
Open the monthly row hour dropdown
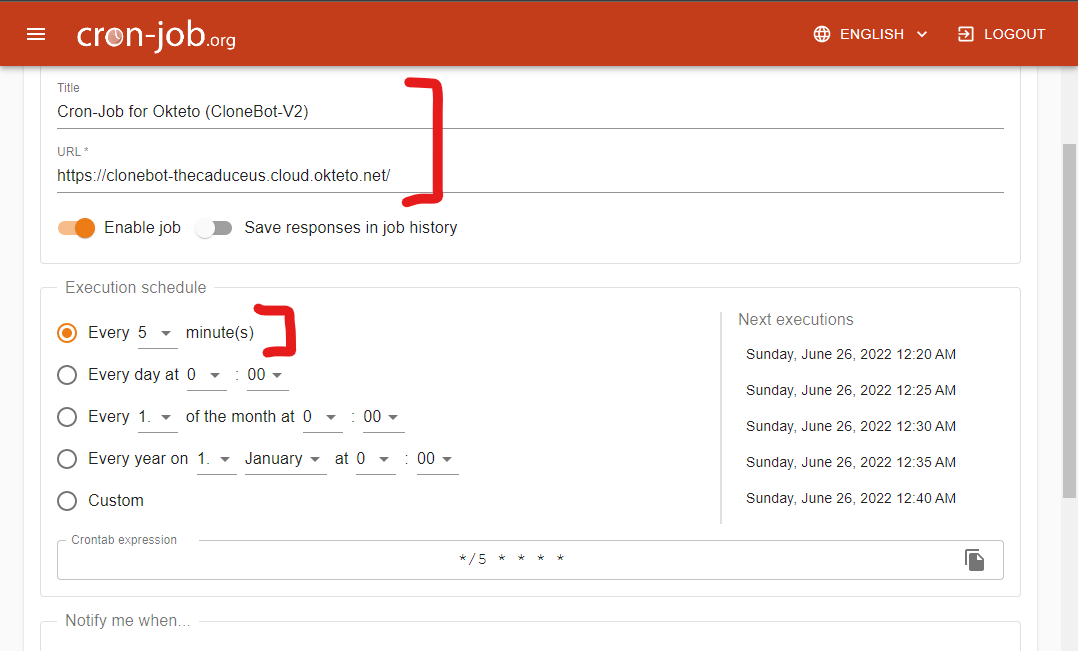pos(322,417)
